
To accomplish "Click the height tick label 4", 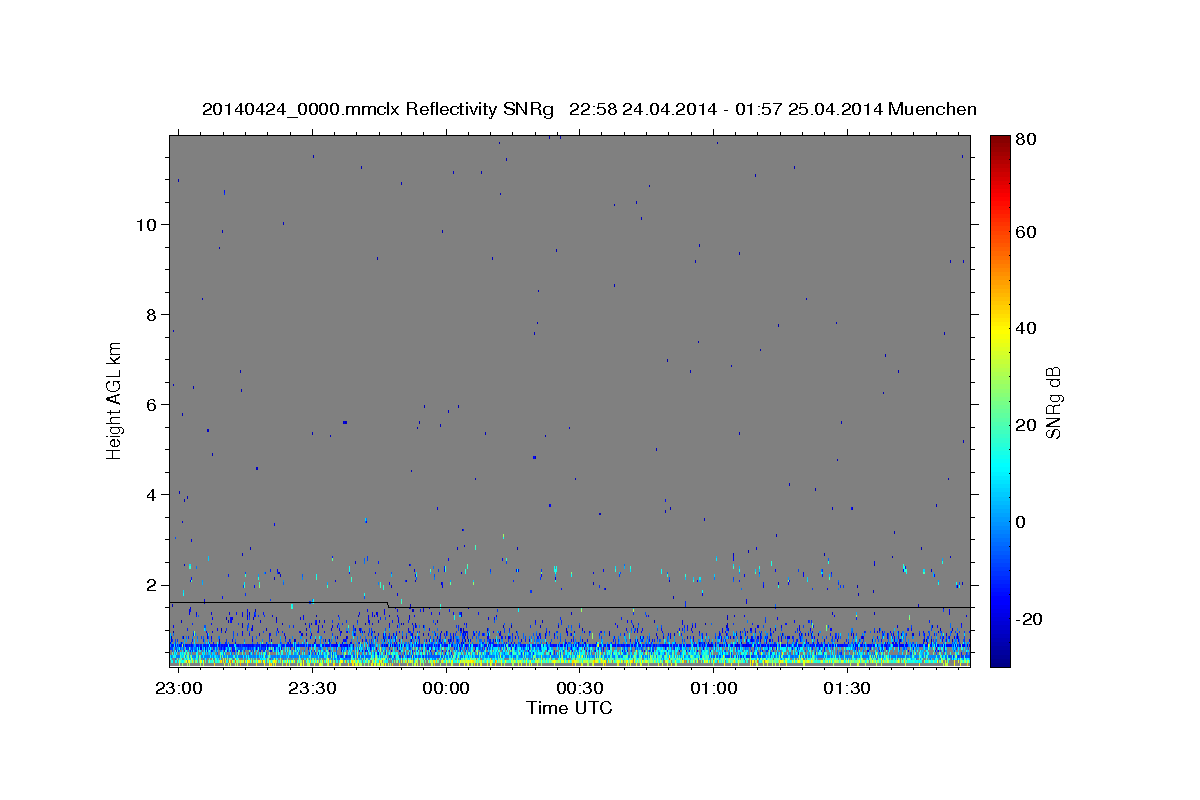I will tap(150, 494).
